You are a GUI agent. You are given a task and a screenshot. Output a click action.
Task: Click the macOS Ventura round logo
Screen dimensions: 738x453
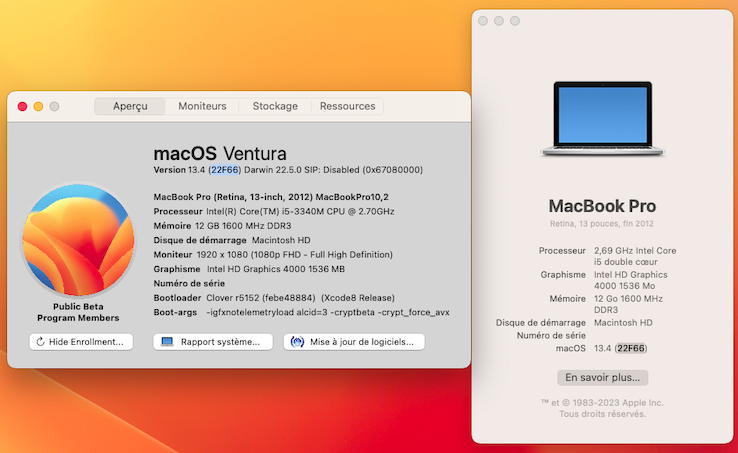coord(79,240)
